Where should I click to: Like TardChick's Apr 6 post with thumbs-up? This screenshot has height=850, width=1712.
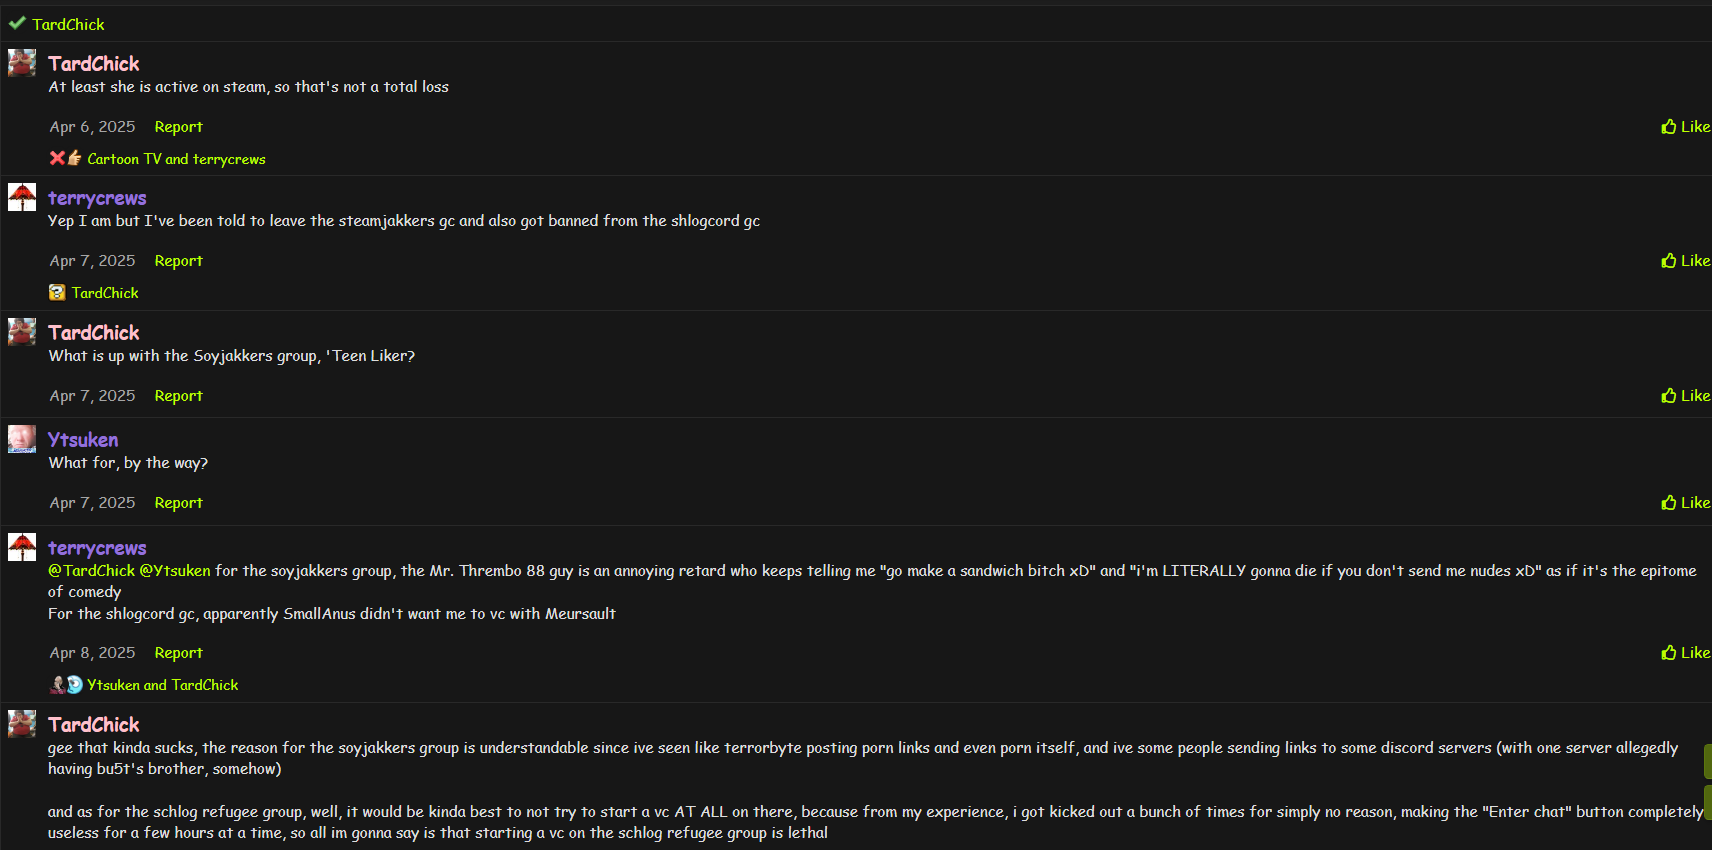1685,127
